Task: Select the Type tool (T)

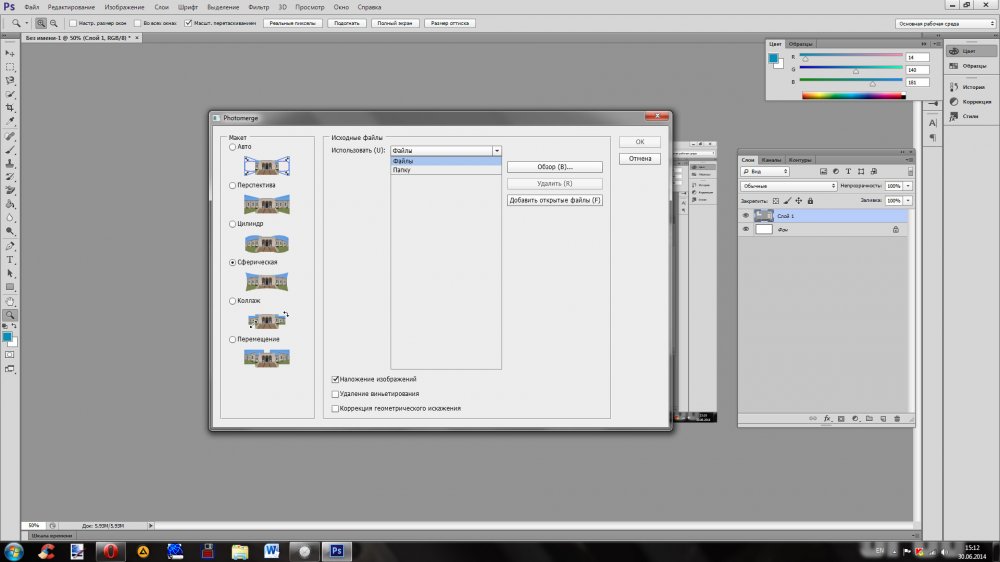Action: pos(10,259)
